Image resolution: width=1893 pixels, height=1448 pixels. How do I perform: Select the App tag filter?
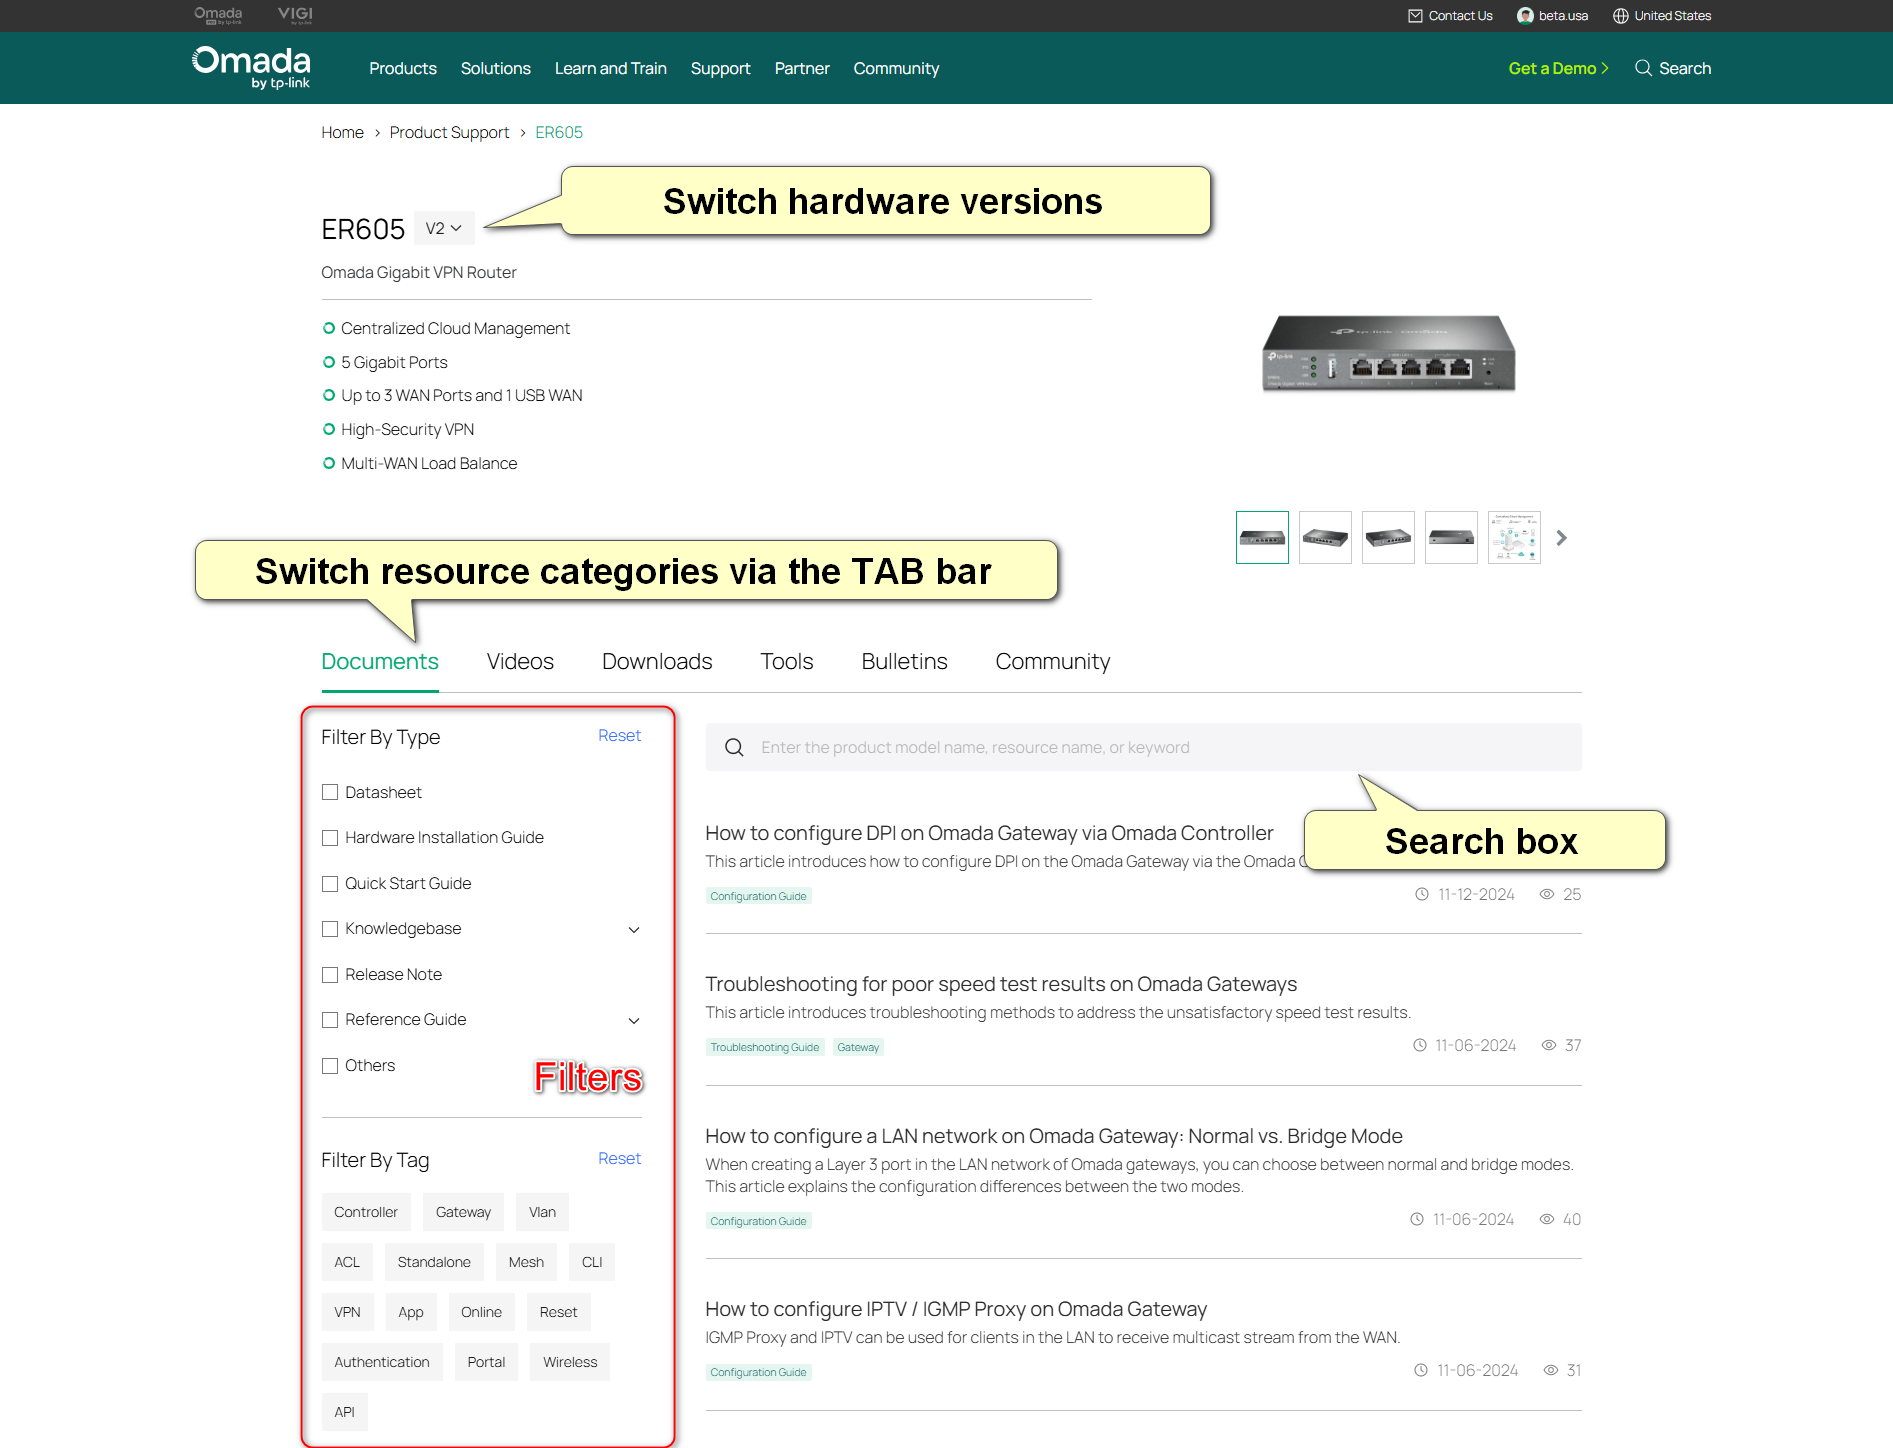pos(411,1312)
